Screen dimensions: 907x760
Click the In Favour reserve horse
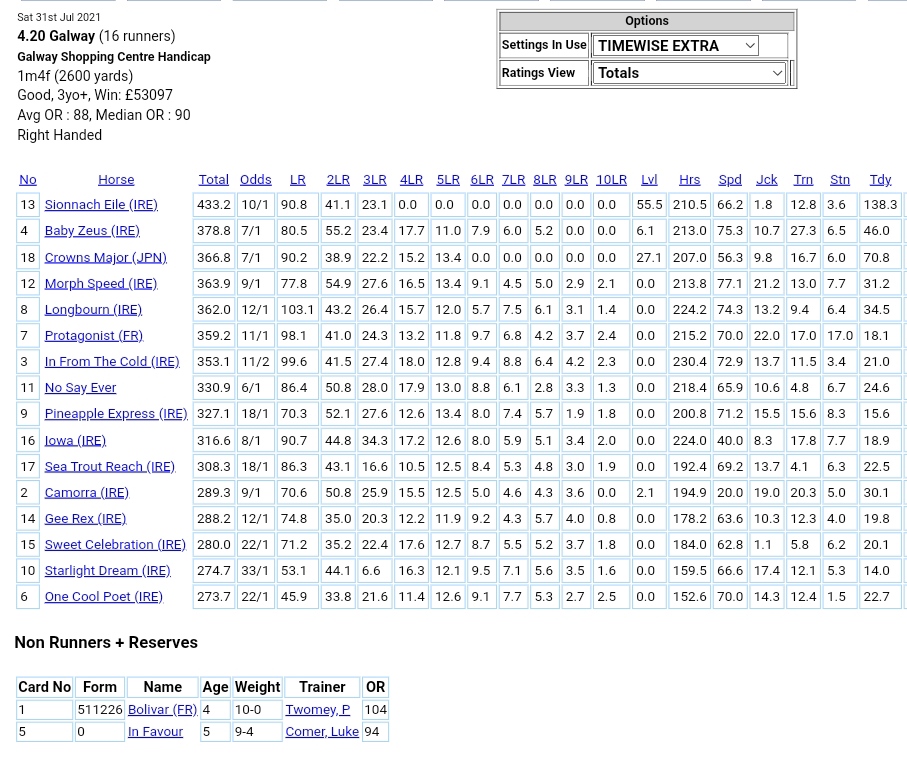pyautogui.click(x=155, y=731)
